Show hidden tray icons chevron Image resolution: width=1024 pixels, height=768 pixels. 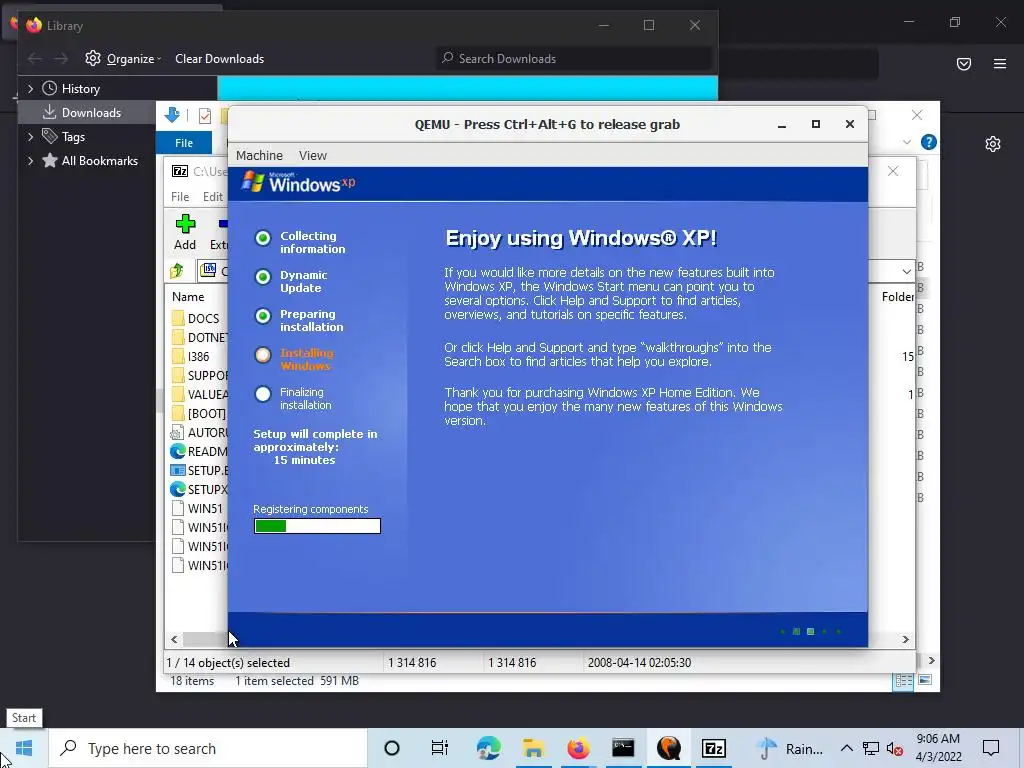[846, 748]
